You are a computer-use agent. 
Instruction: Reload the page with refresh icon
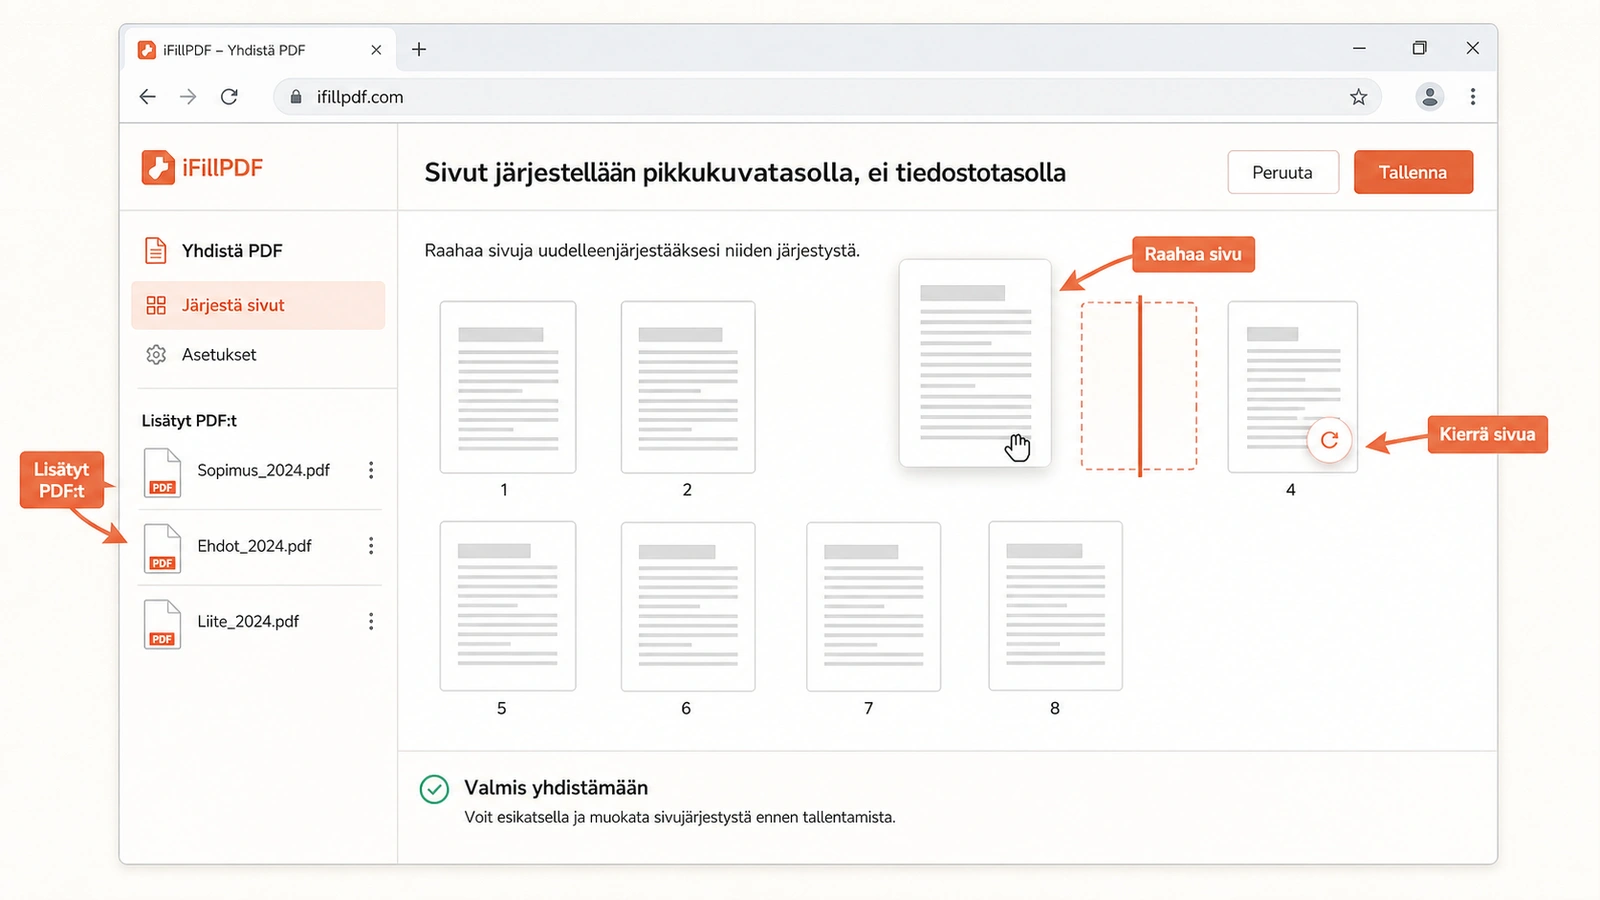tap(229, 97)
